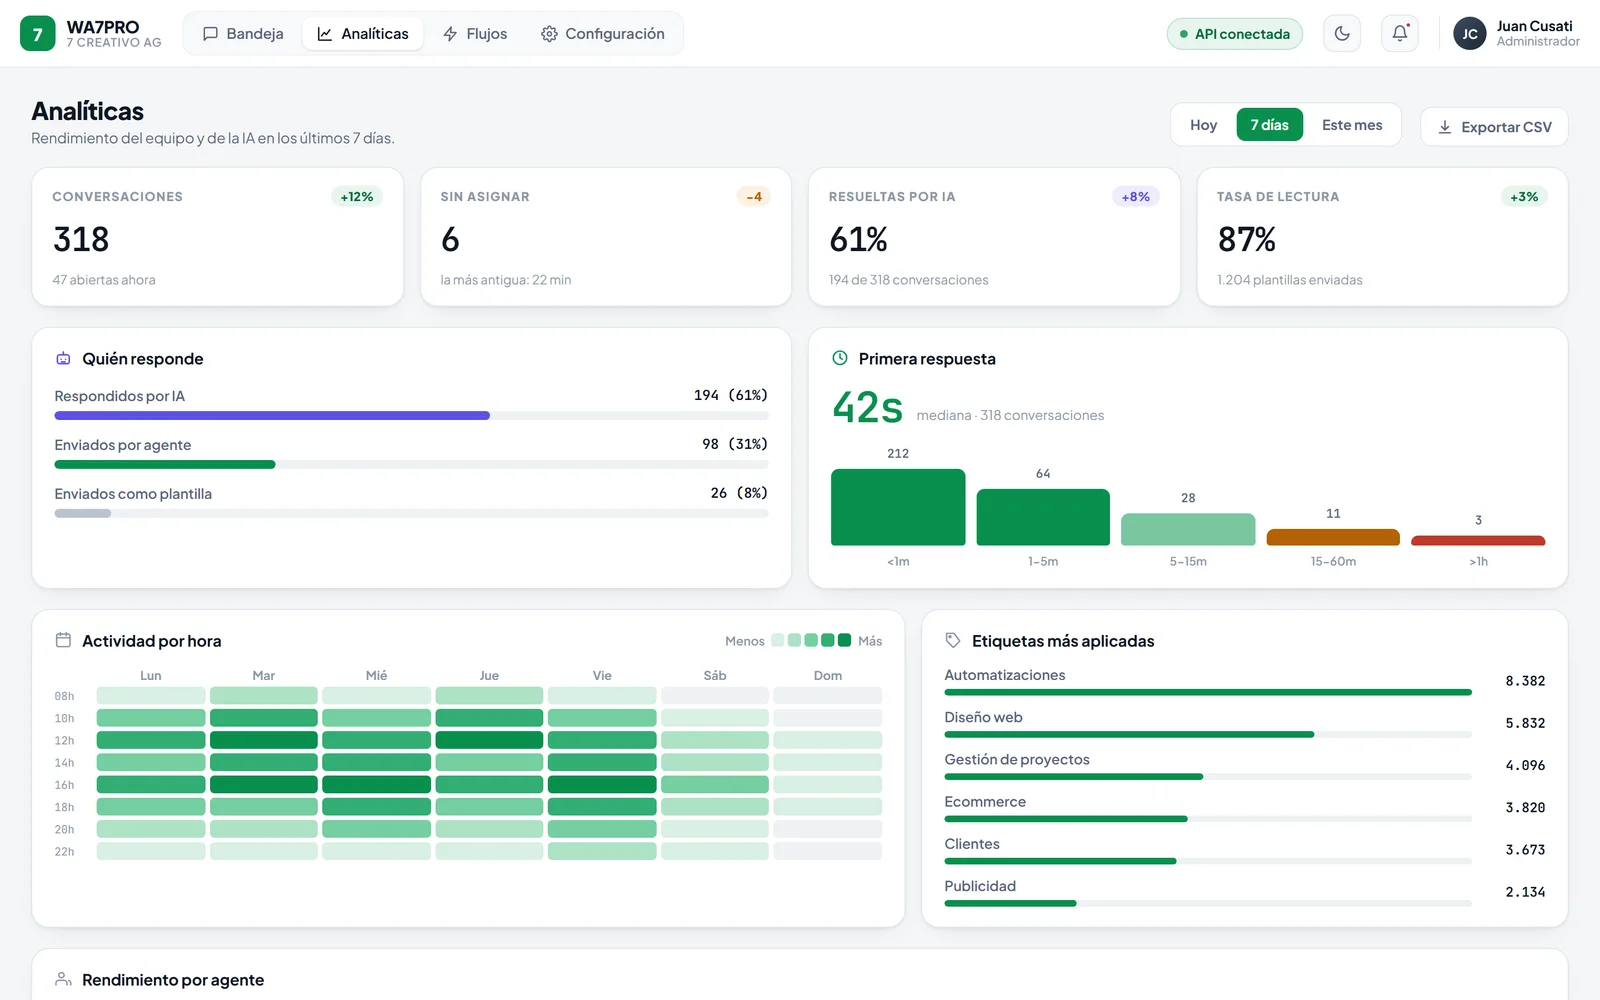The width and height of the screenshot is (1600, 1000).
Task: Click the +3% badge on Tasa de lectura
Action: pos(1524,197)
